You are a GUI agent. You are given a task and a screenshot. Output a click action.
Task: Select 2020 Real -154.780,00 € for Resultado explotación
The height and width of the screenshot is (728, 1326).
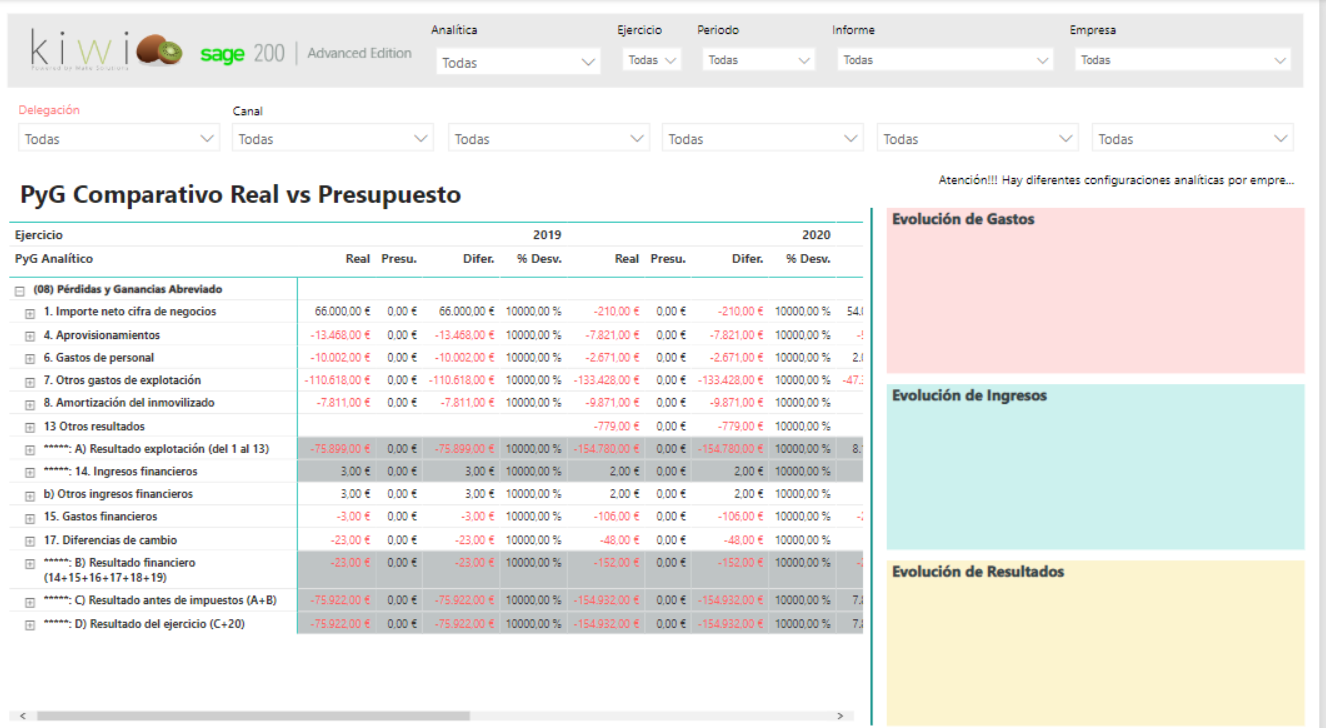[608, 449]
